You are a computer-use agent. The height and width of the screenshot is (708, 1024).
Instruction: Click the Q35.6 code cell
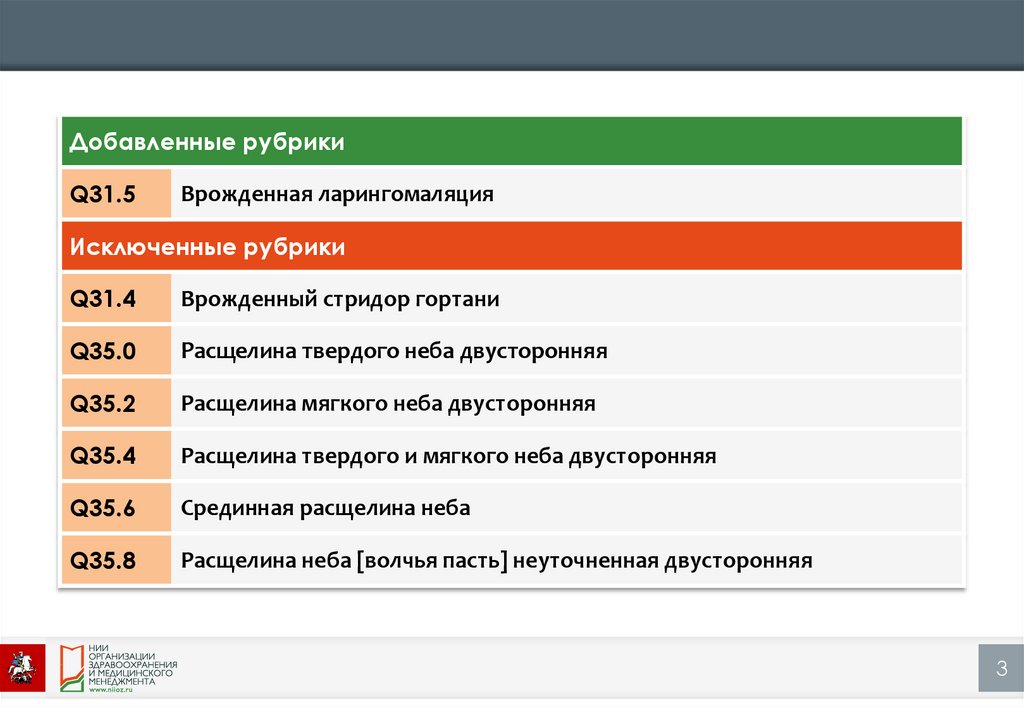pos(115,508)
